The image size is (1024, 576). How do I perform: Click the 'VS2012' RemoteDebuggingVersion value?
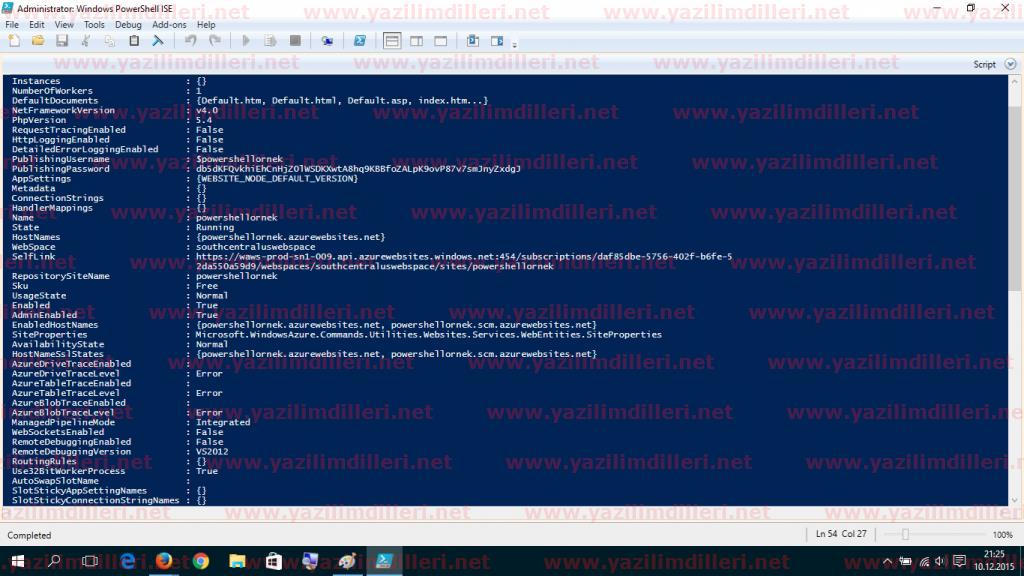click(x=212, y=451)
